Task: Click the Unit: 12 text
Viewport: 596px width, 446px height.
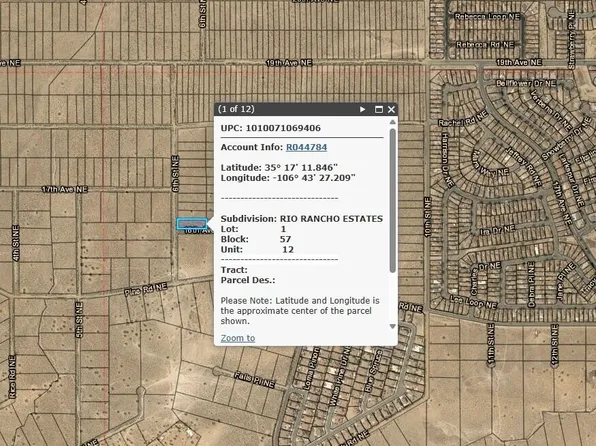Action: click(257, 249)
